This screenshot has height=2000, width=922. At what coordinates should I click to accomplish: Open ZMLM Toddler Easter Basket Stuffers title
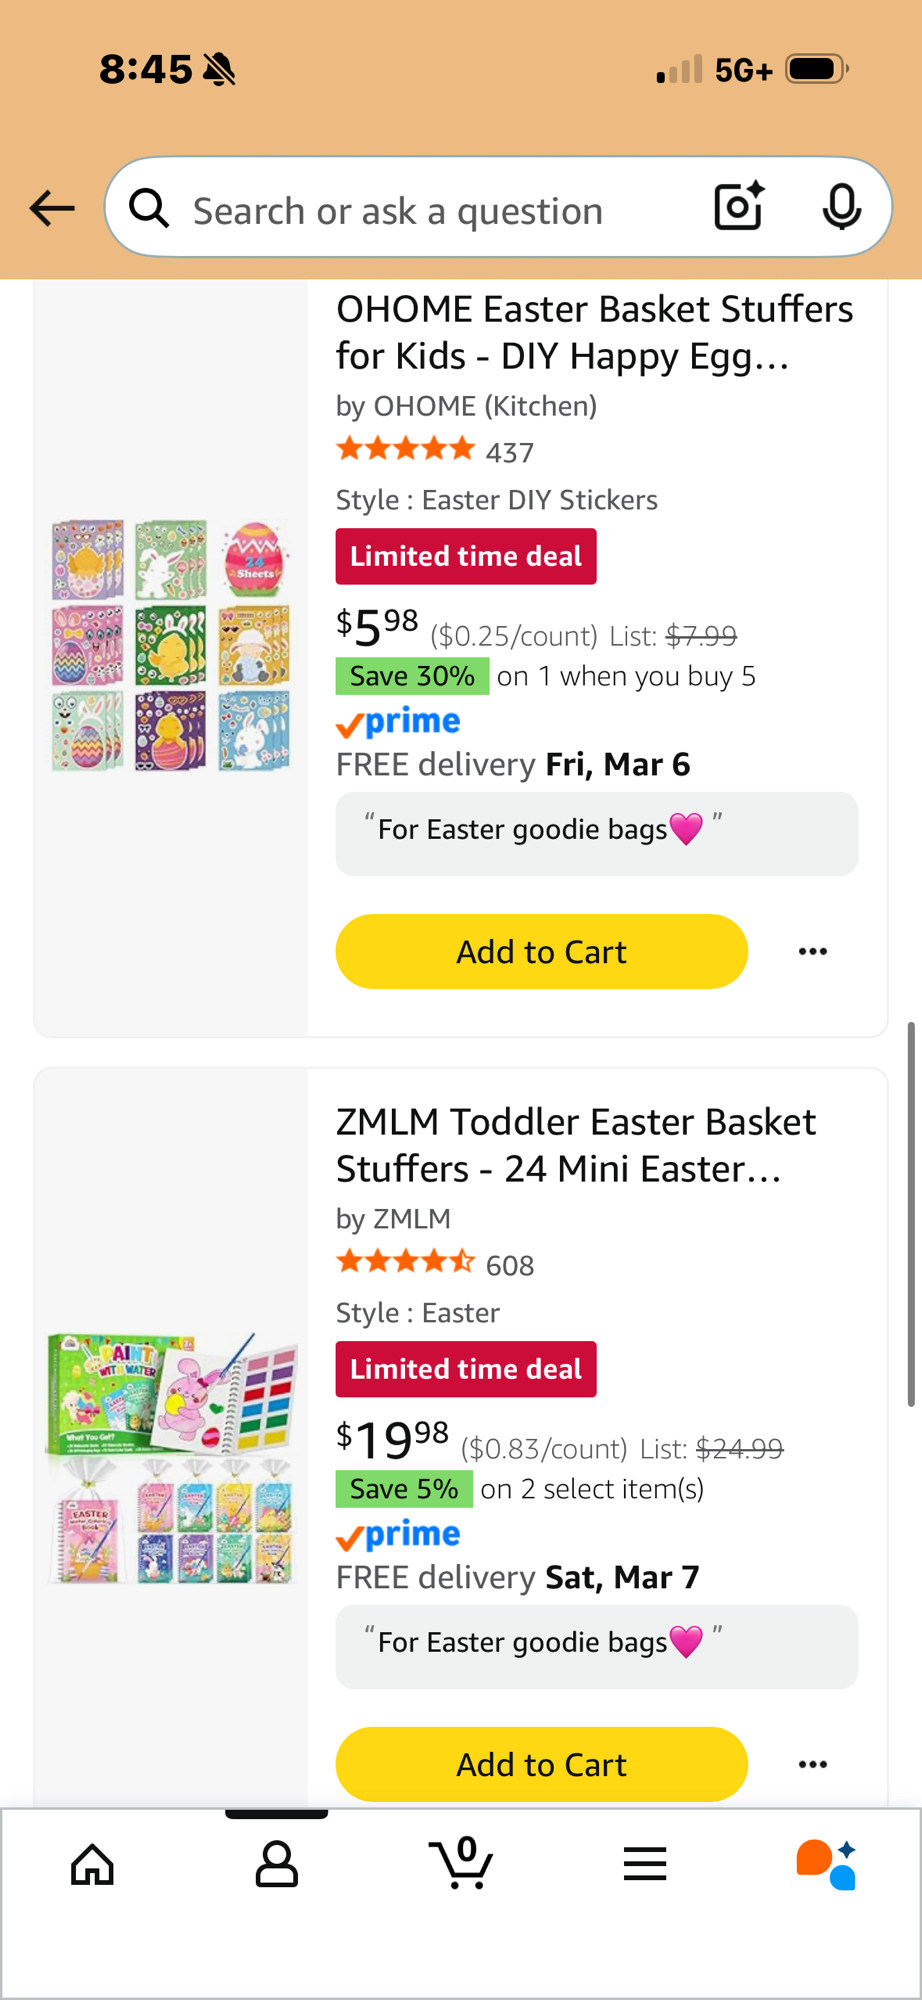pos(576,1145)
